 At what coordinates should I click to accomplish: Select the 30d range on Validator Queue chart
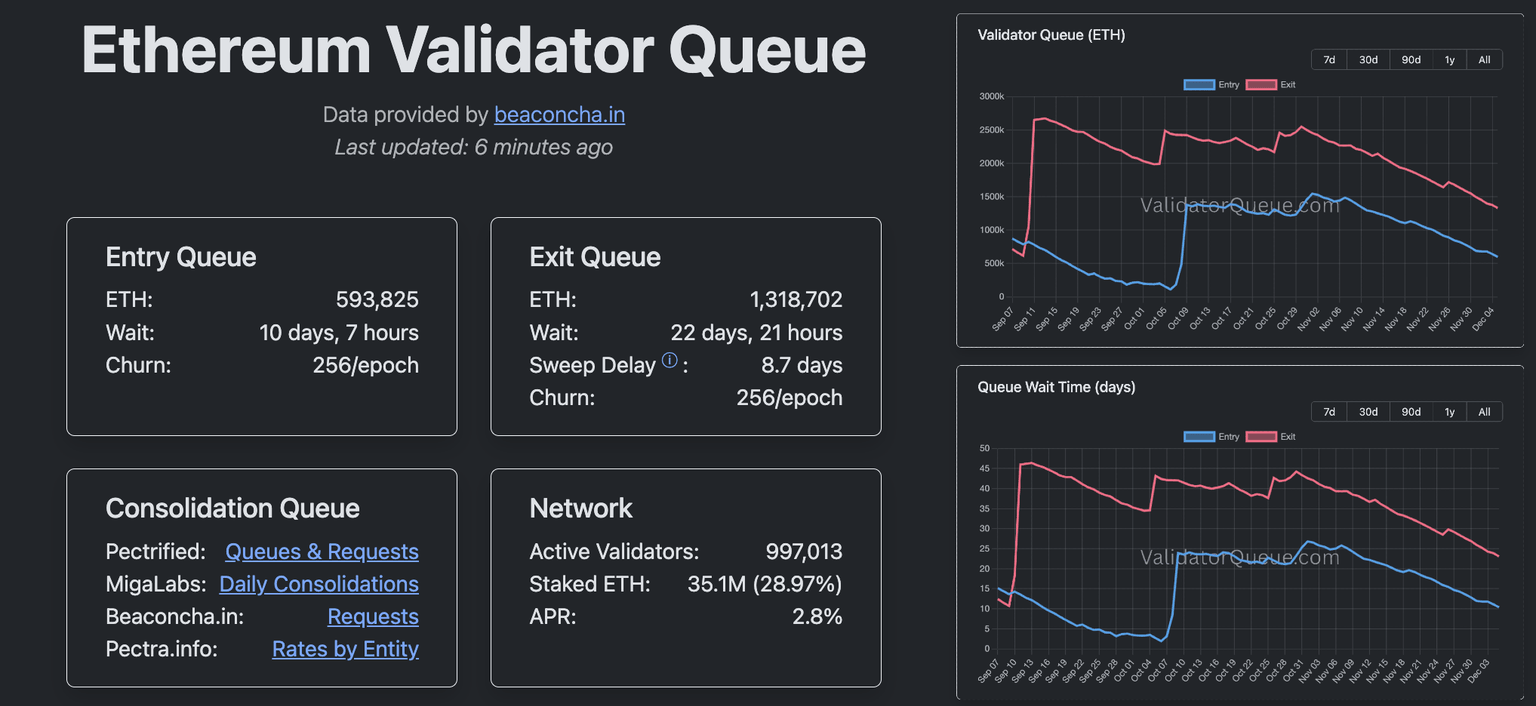(1367, 59)
